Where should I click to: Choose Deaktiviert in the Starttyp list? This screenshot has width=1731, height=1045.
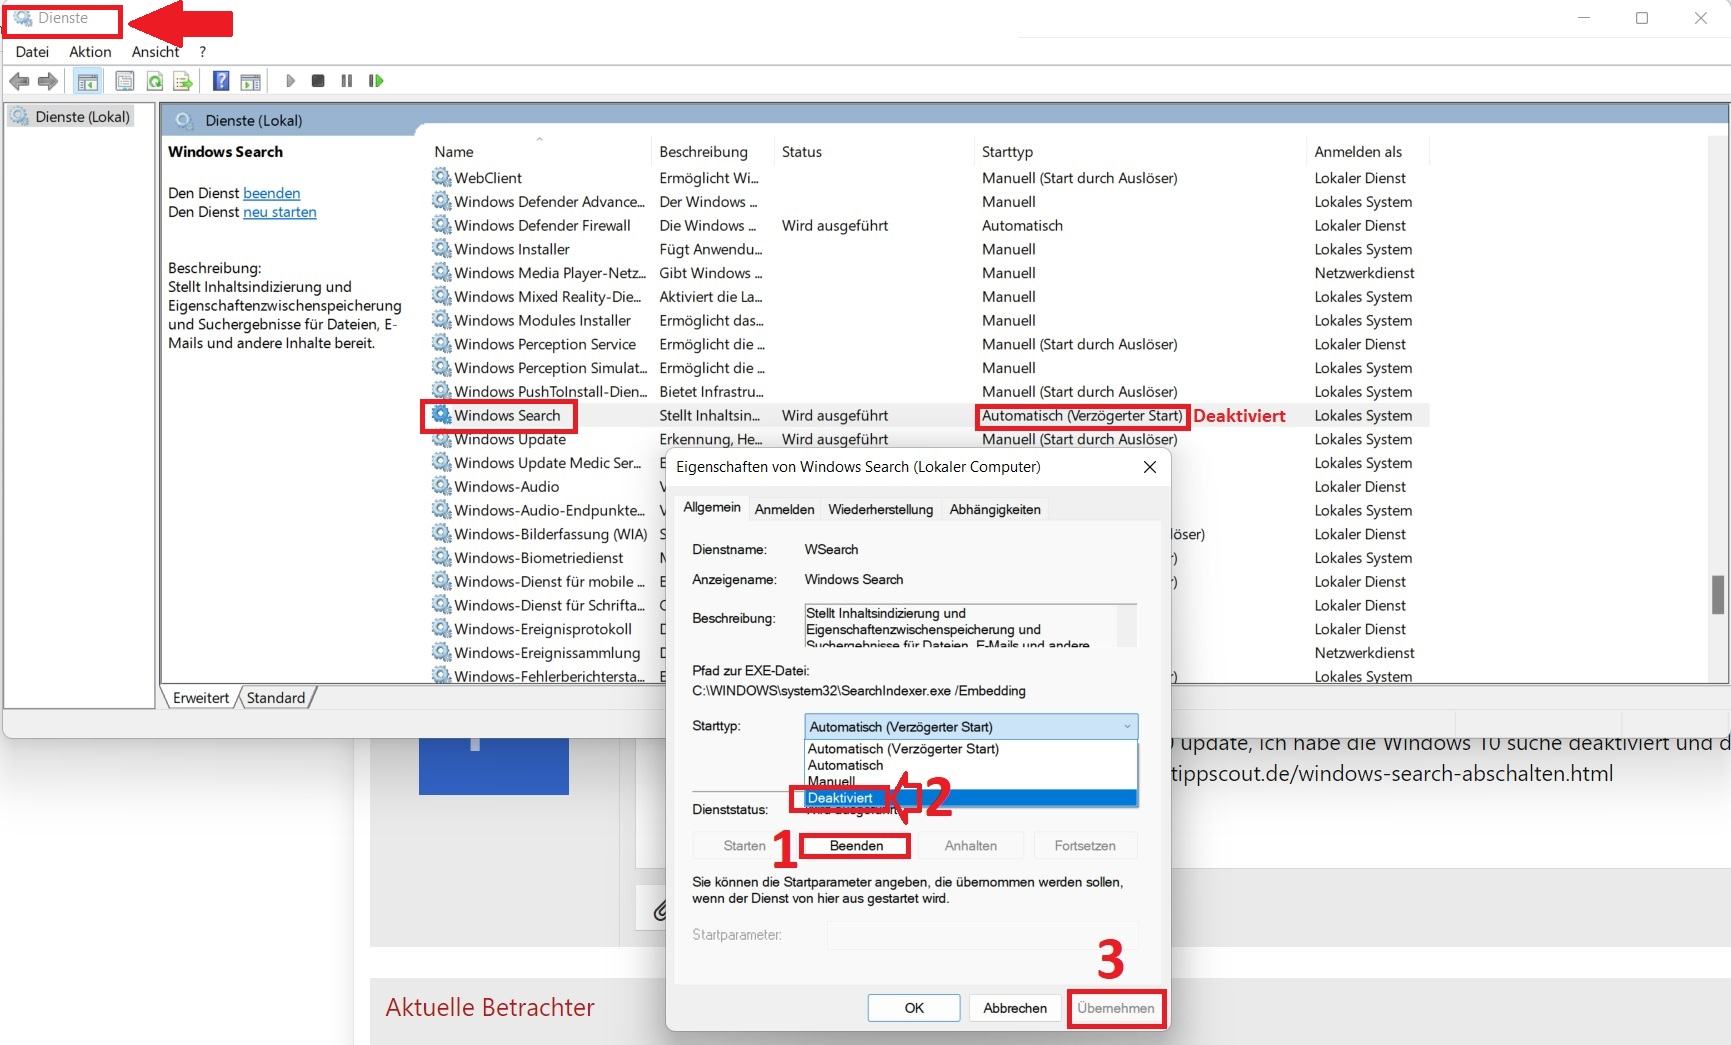point(971,798)
